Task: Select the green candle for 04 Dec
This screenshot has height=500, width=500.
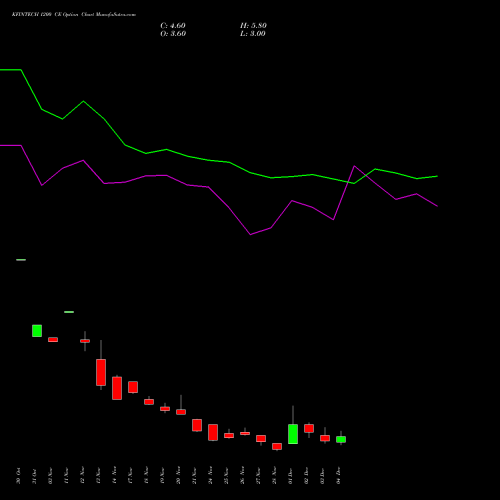Action: click(341, 439)
